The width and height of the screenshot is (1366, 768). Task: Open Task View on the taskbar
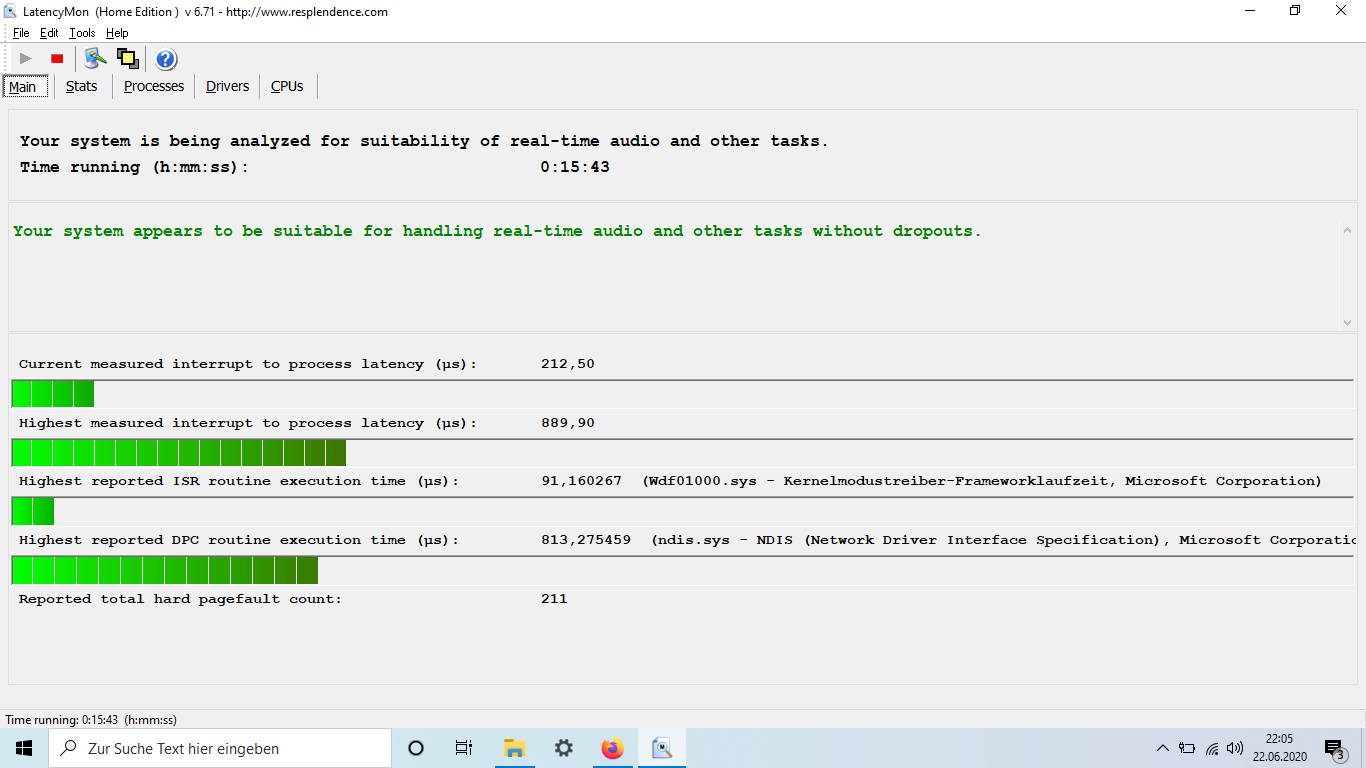pyautogui.click(x=464, y=748)
